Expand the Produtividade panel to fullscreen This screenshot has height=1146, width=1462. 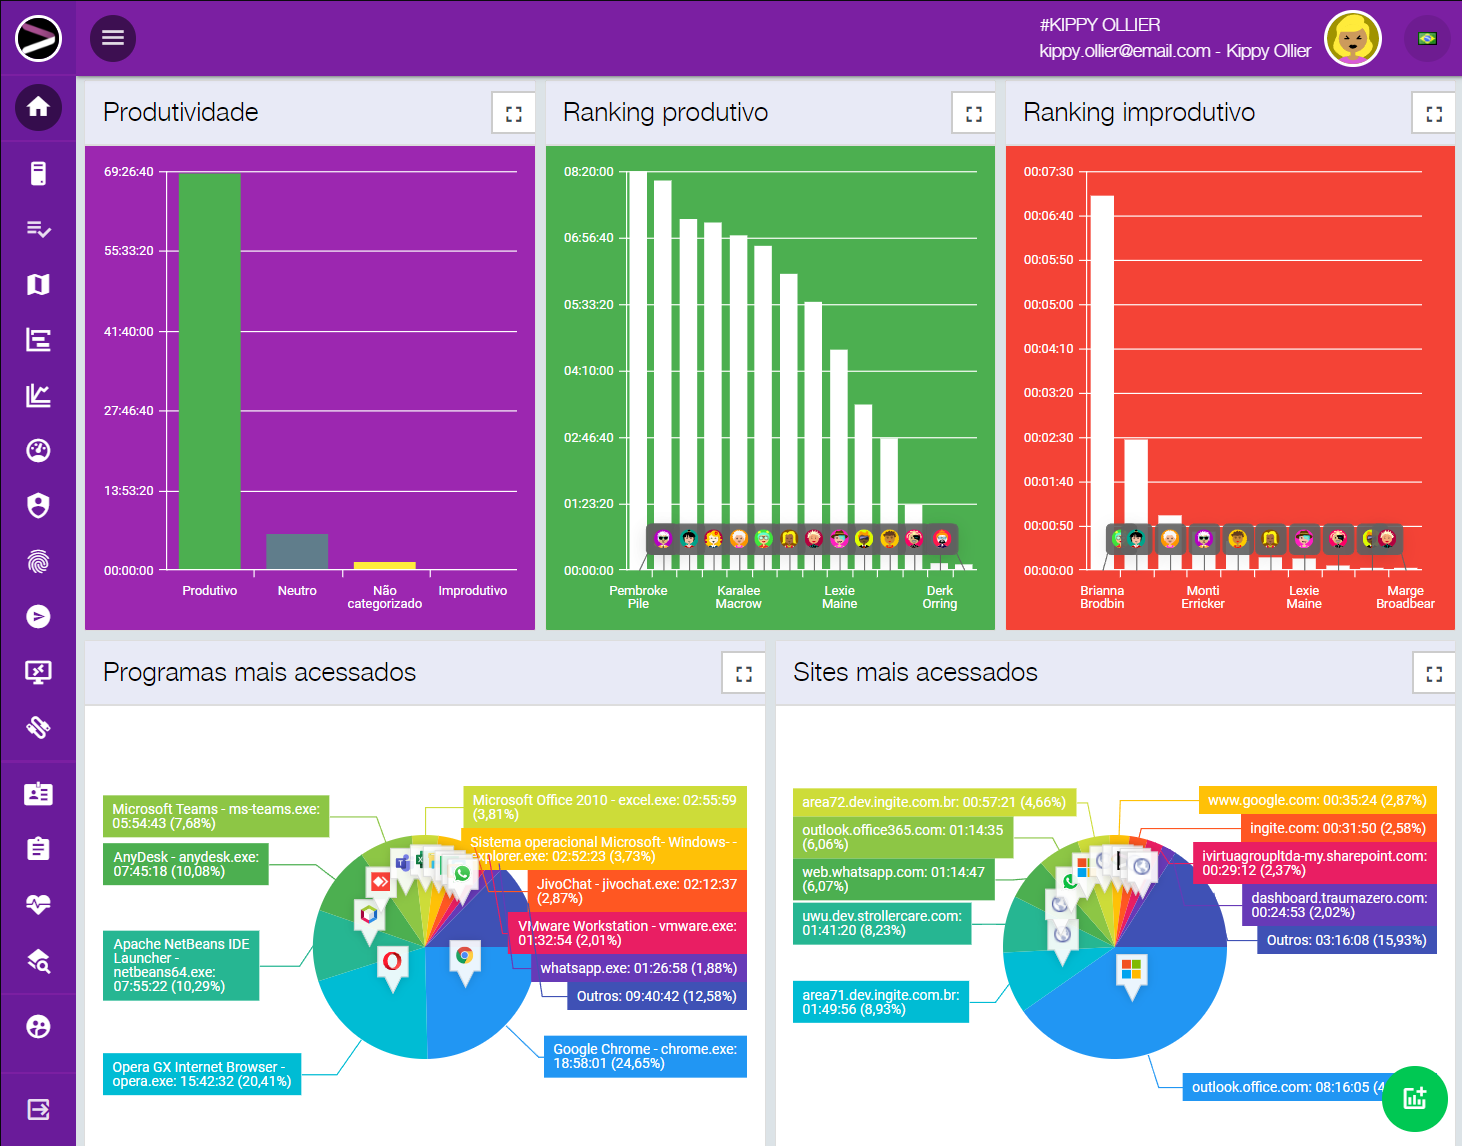[513, 113]
